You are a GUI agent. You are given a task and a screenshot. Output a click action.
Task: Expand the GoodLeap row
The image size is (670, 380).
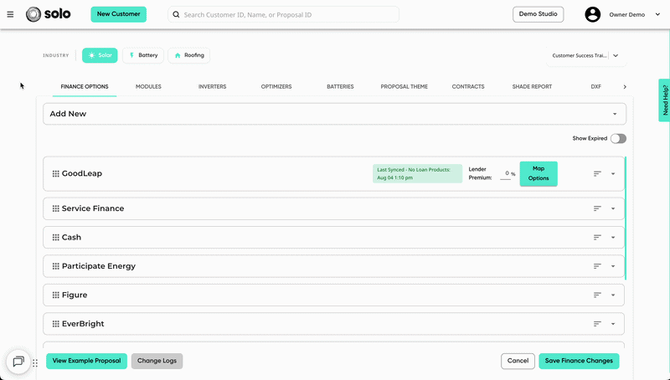coord(613,174)
